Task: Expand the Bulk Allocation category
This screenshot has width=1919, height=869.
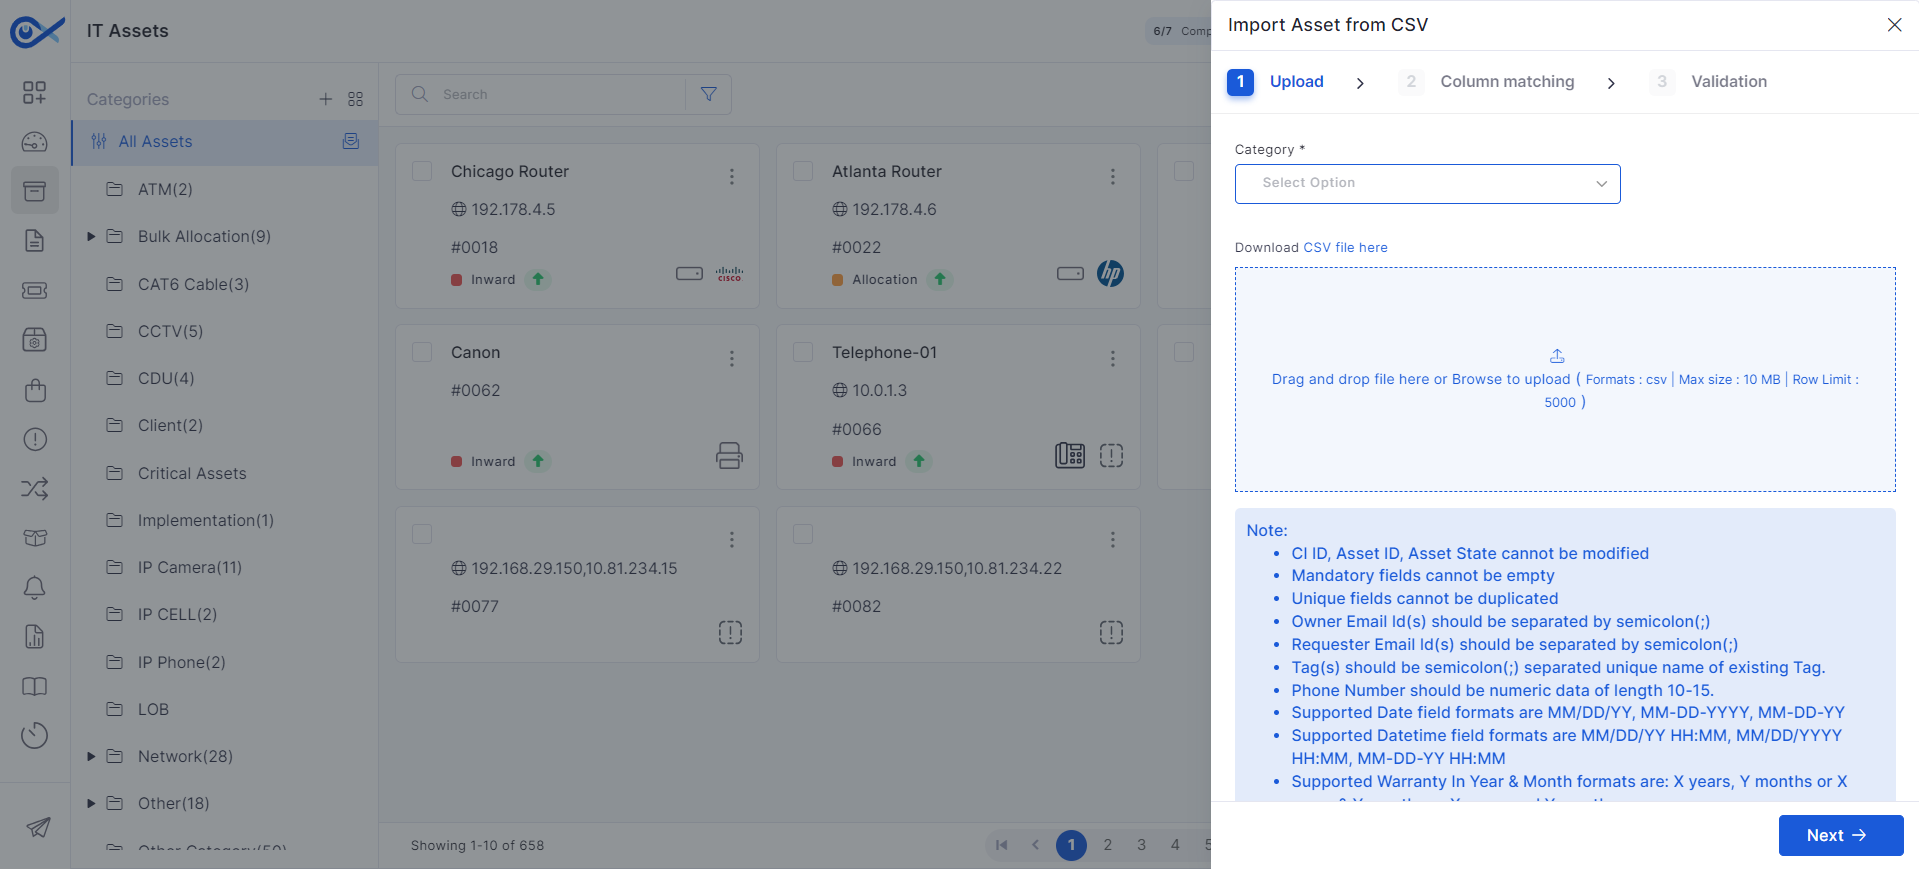Action: coord(91,237)
